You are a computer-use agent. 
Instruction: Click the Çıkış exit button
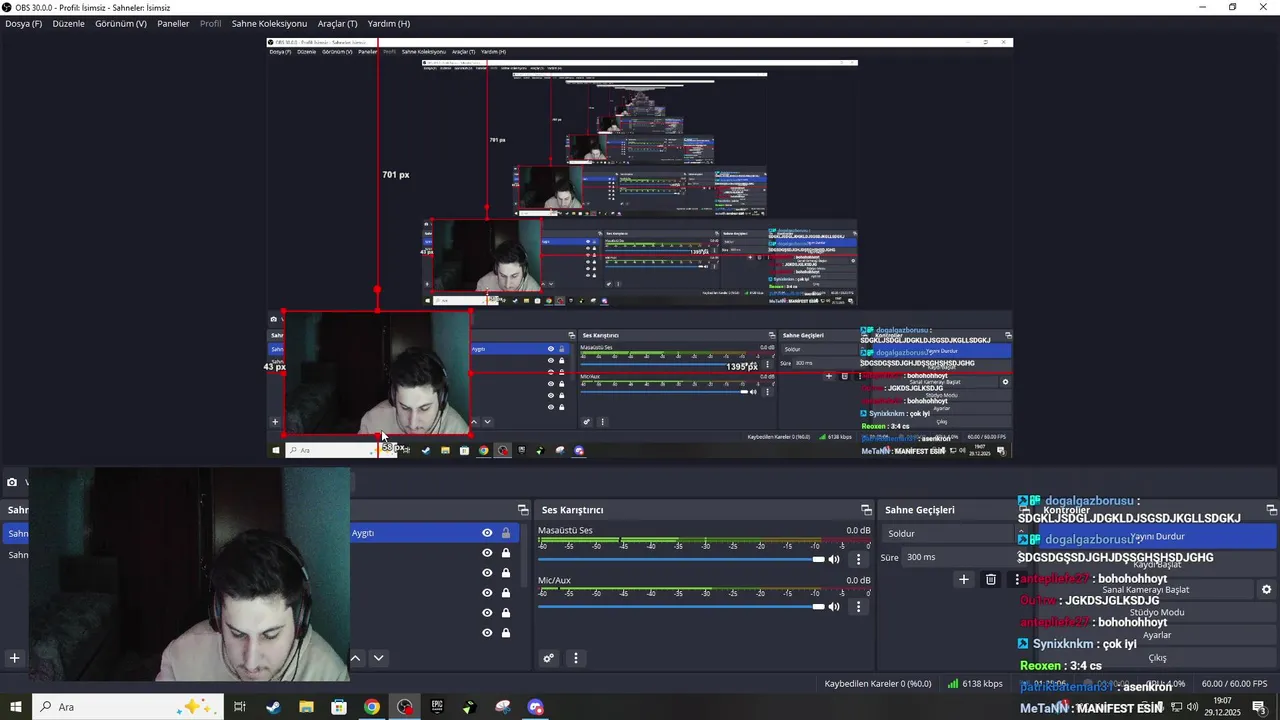click(x=1157, y=658)
